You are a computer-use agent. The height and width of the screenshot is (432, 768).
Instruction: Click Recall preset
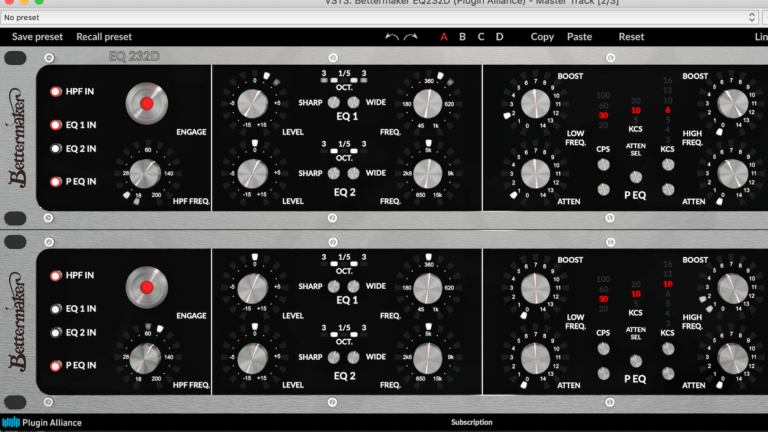[x=104, y=37]
